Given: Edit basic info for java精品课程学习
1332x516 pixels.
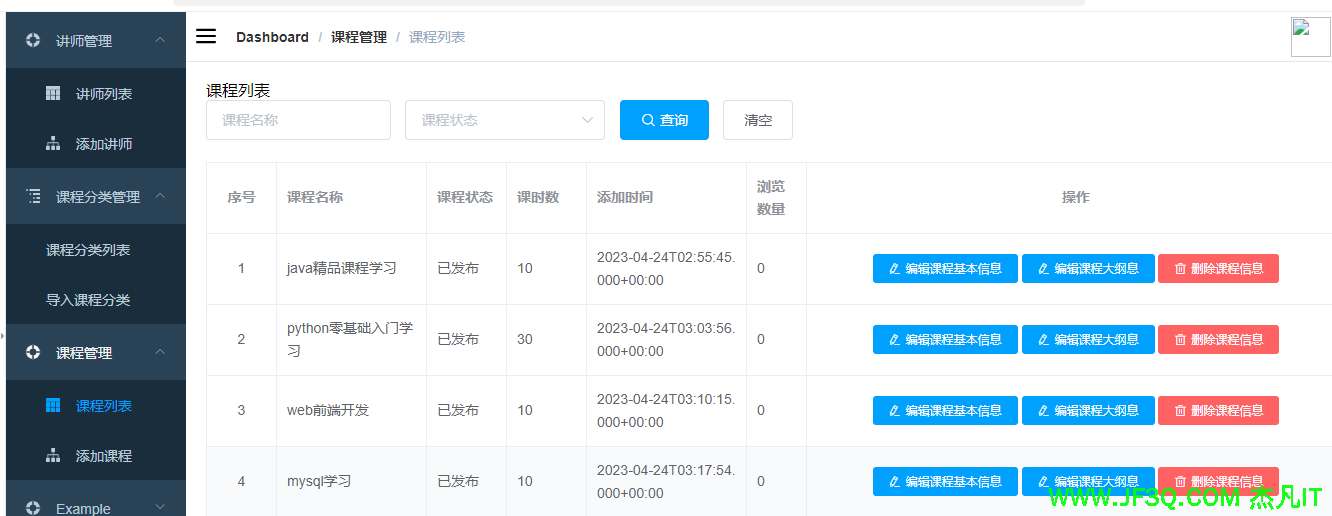Looking at the screenshot, I should tap(945, 268).
